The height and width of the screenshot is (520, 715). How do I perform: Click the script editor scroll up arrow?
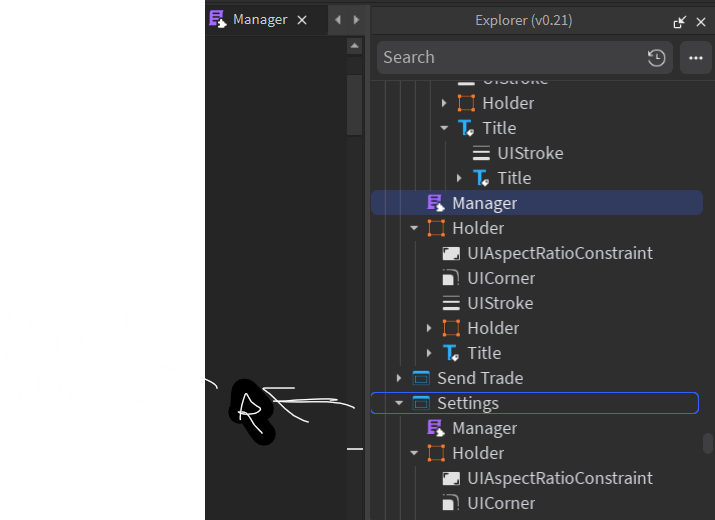354,46
